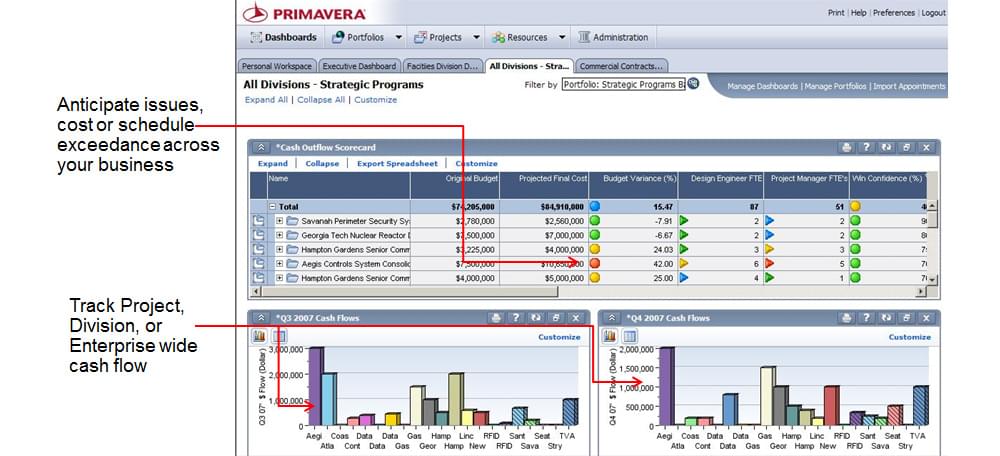Image resolution: width=1000 pixels, height=456 pixels.
Task: Print the Q3 2007 Cash Flows portlet
Action: [x=496, y=318]
